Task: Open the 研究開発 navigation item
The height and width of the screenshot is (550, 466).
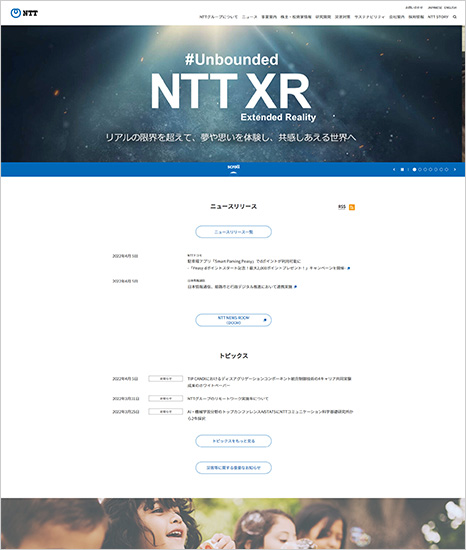Action: 323,17
